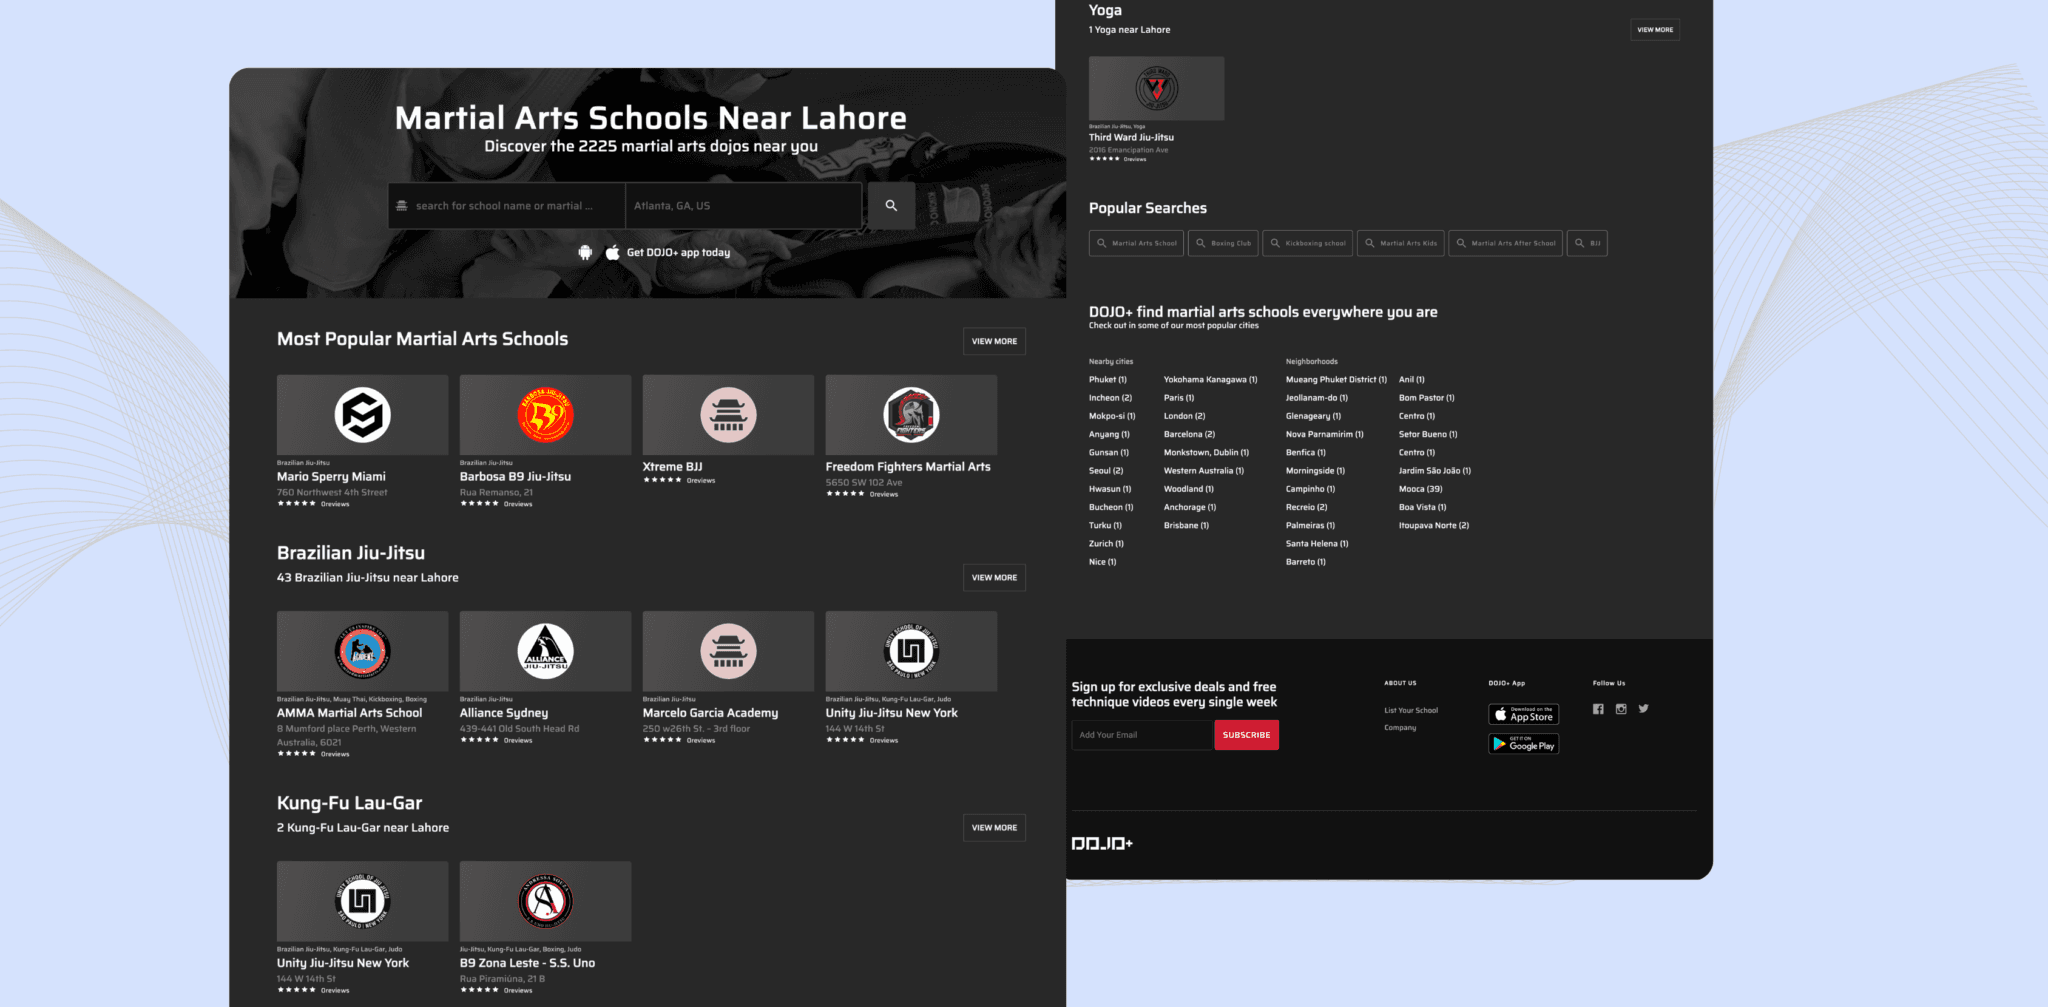Open Instagram via footer social icon
The height and width of the screenshot is (1007, 2048).
[x=1621, y=708]
